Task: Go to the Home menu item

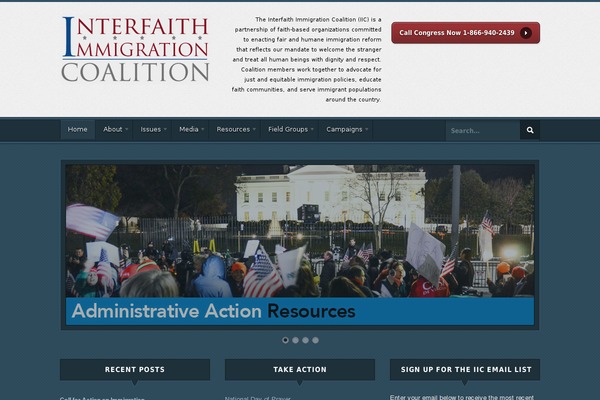Action: click(x=77, y=129)
